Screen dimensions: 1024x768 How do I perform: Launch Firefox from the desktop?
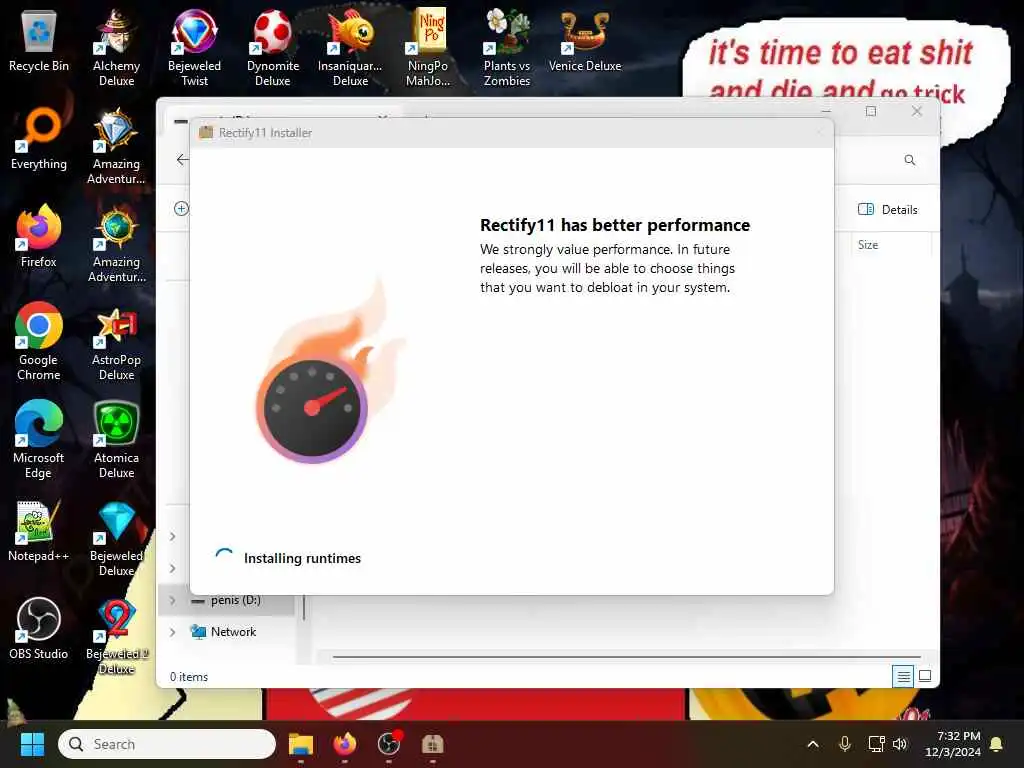click(39, 237)
